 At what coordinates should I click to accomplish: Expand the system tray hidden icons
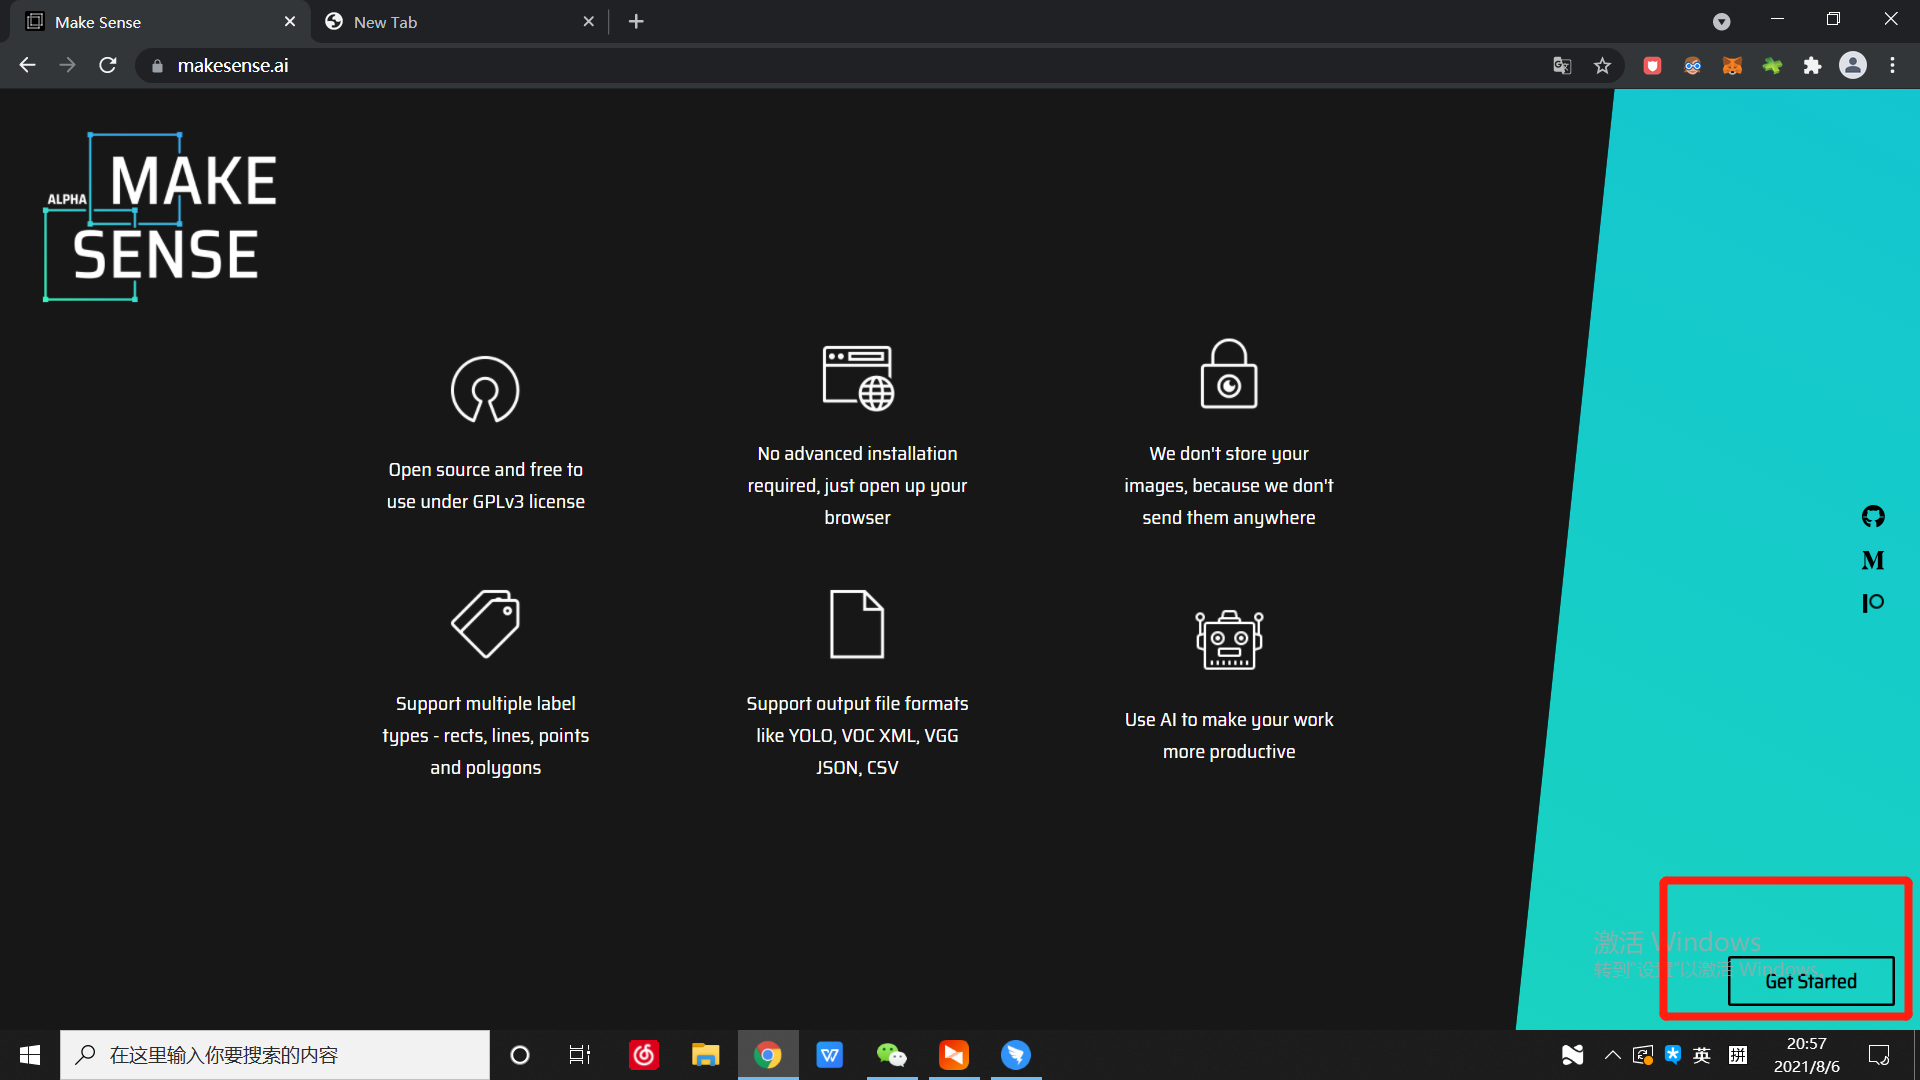1612,1055
